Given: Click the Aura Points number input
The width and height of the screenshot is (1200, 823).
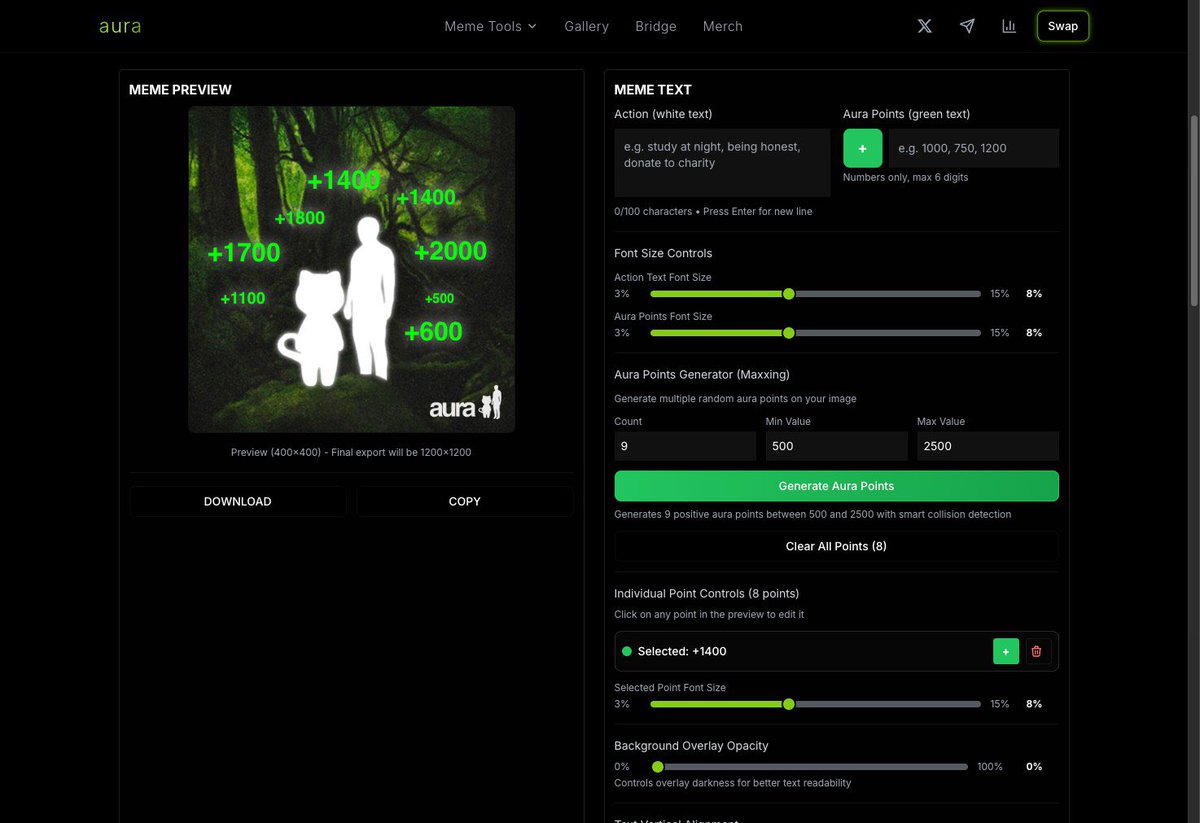Looking at the screenshot, I should (x=974, y=148).
